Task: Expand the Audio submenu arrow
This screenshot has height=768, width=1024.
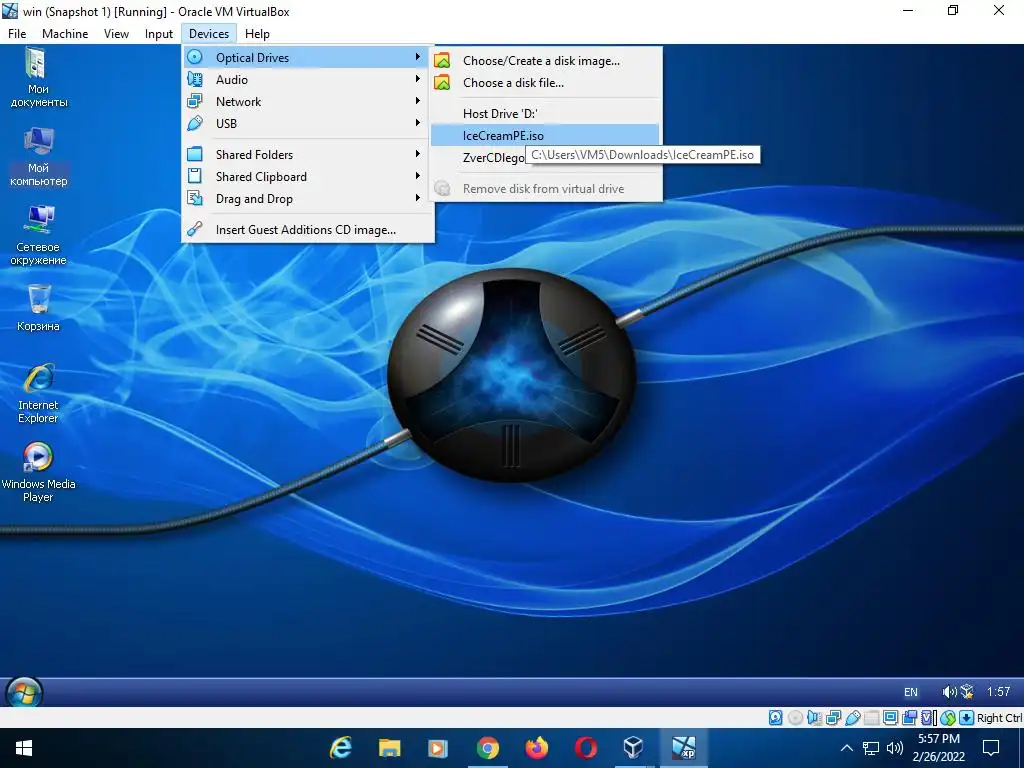Action: pos(417,79)
